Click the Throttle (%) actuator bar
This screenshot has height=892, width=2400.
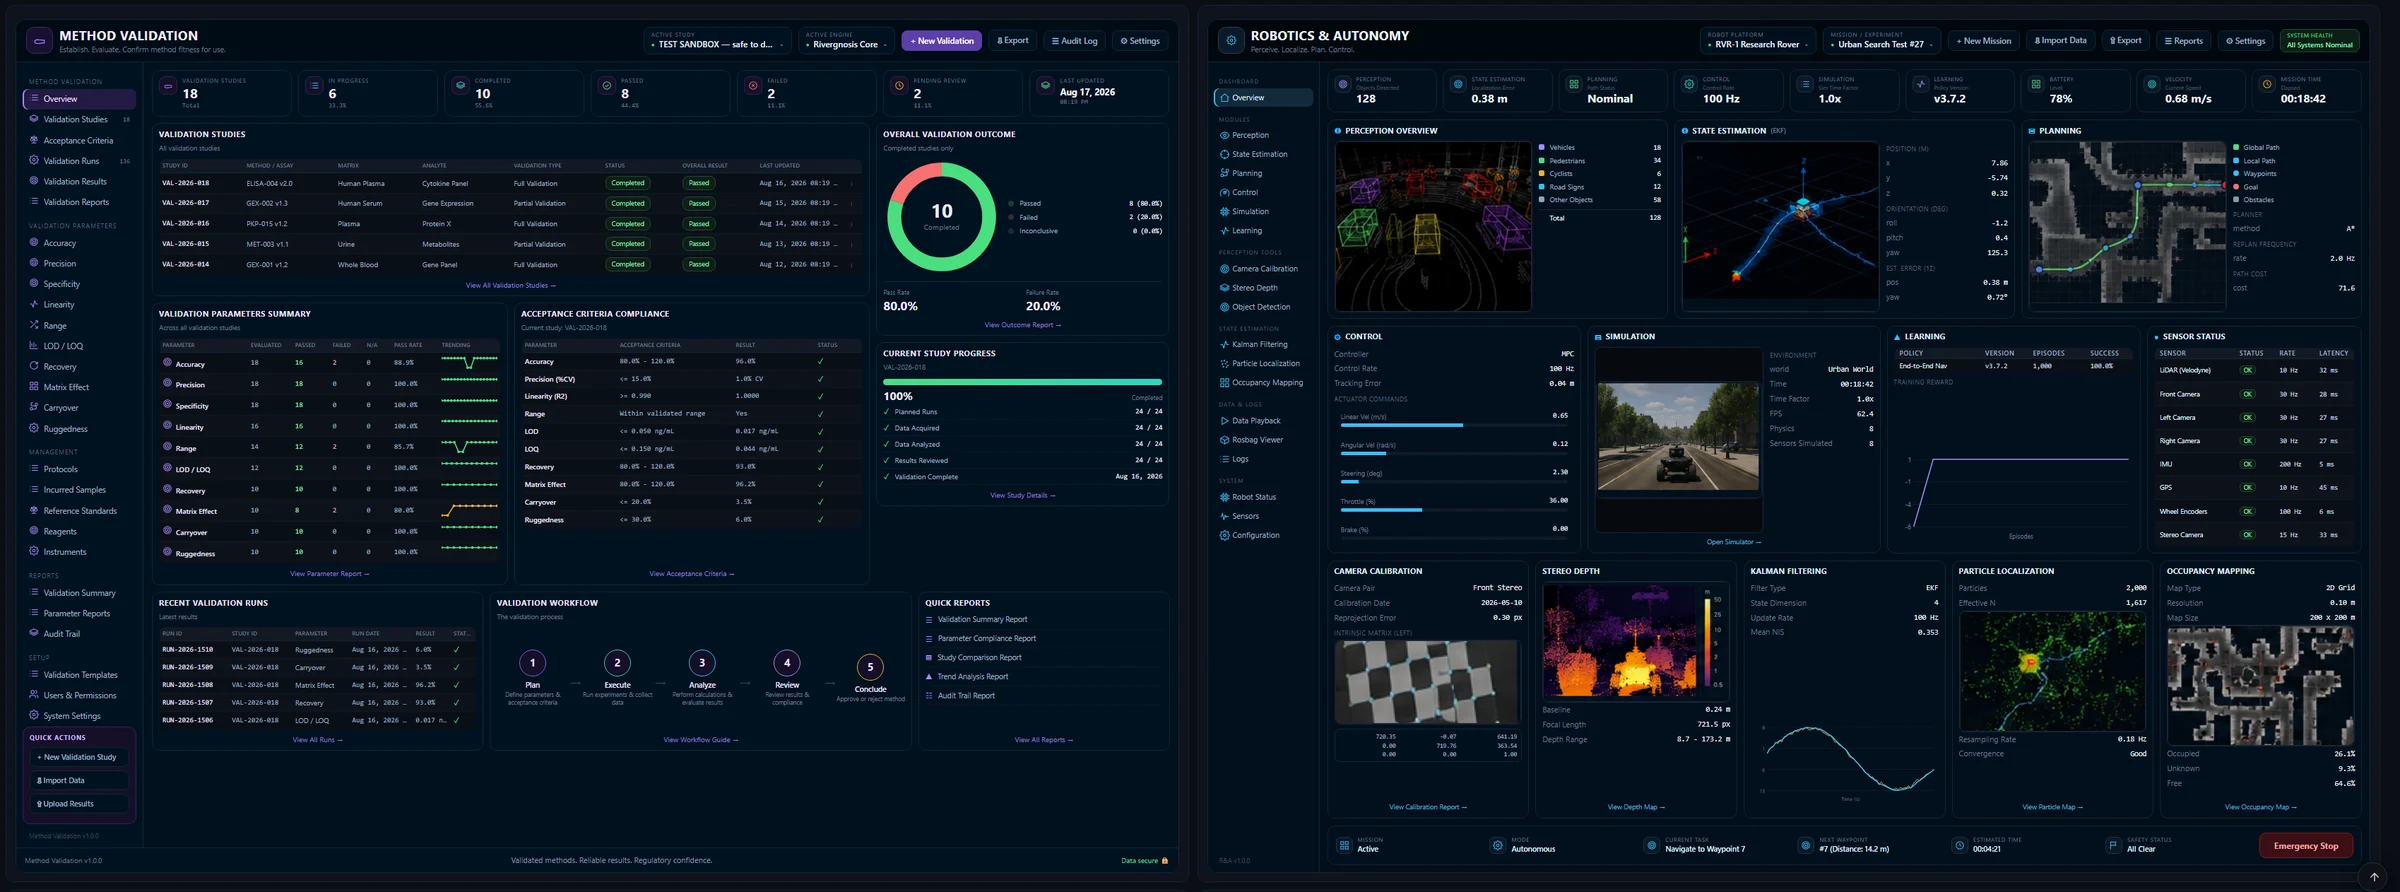point(1454,510)
